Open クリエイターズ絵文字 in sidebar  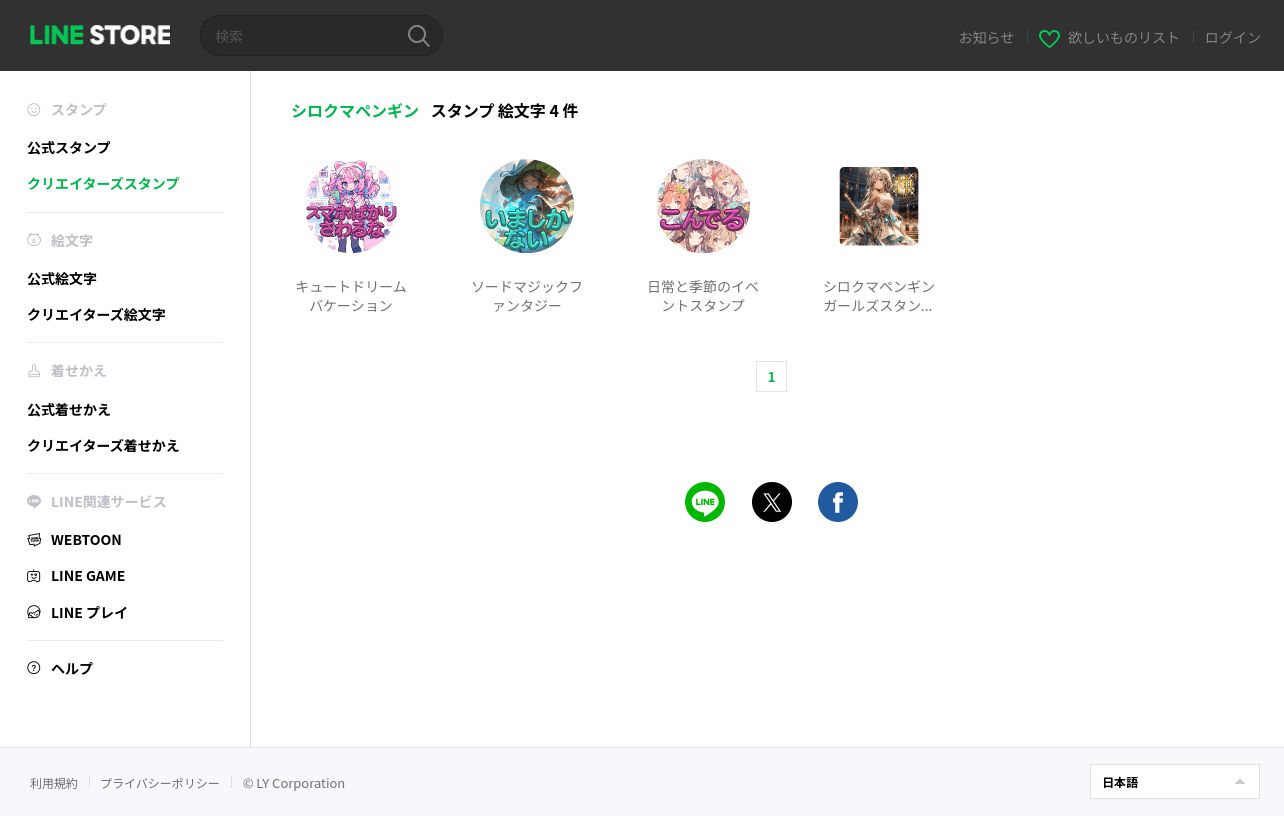point(96,314)
